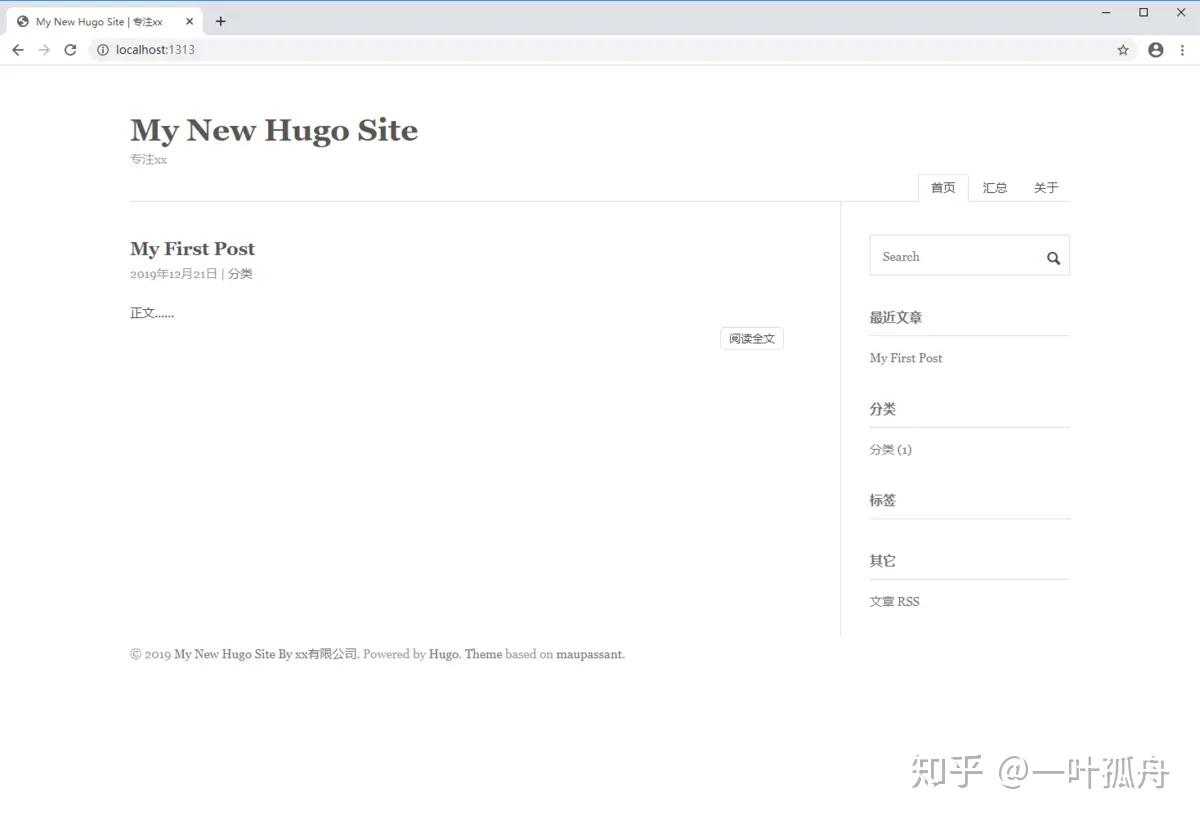Click the maupassant link in footer

coord(589,655)
